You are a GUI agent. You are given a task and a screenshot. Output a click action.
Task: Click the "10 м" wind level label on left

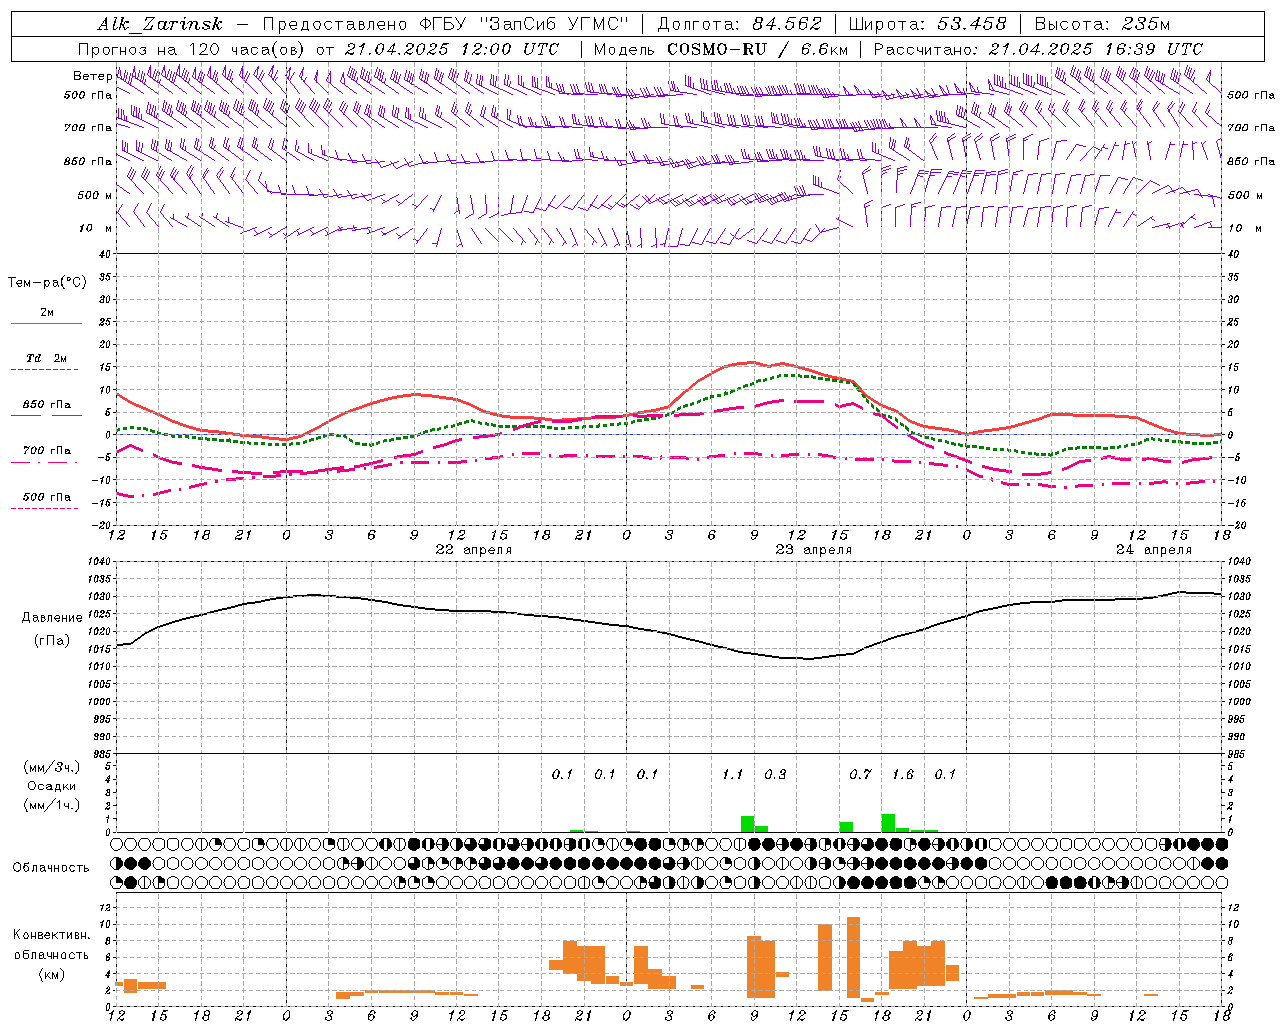tap(94, 229)
